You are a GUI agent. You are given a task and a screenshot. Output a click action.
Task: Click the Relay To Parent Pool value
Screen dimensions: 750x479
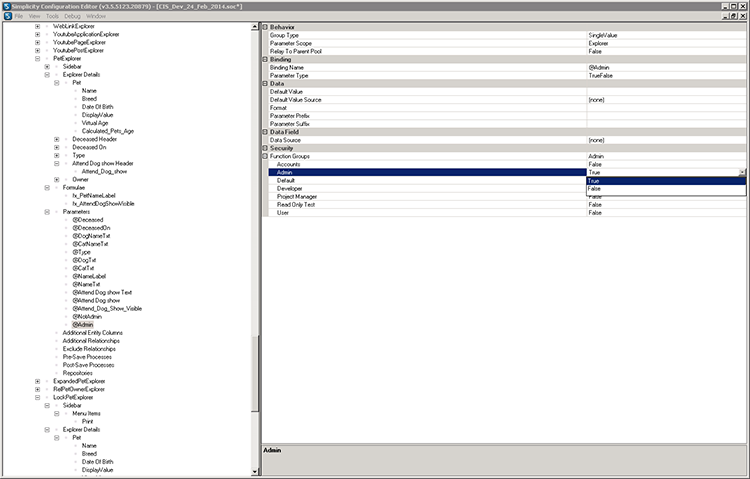coord(666,51)
